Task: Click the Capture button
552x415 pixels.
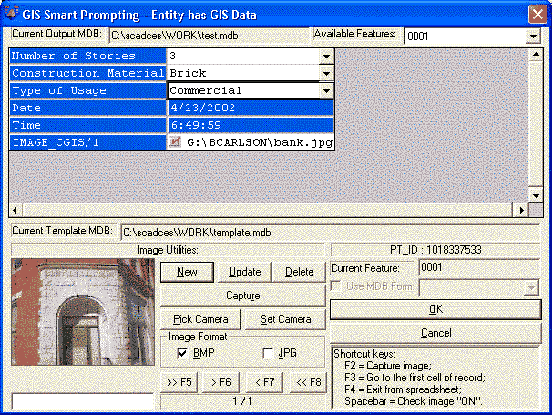Action: (243, 295)
